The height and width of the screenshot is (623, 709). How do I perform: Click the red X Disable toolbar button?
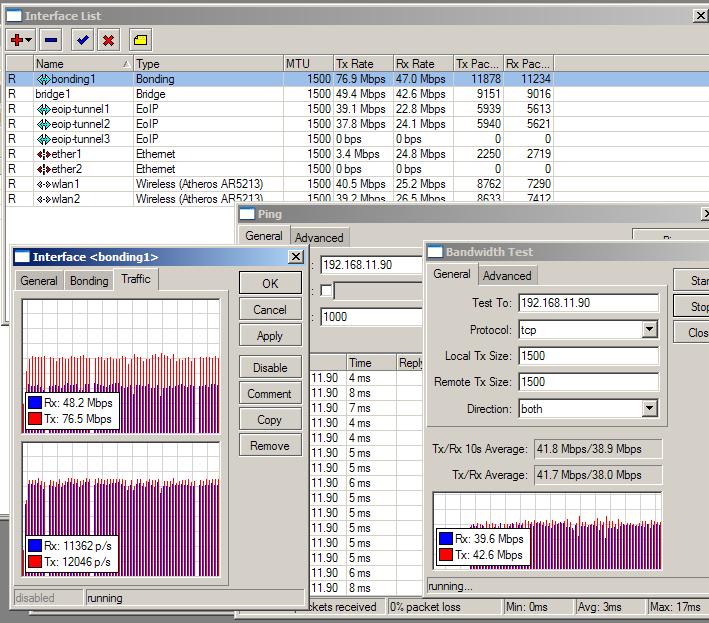pos(108,40)
